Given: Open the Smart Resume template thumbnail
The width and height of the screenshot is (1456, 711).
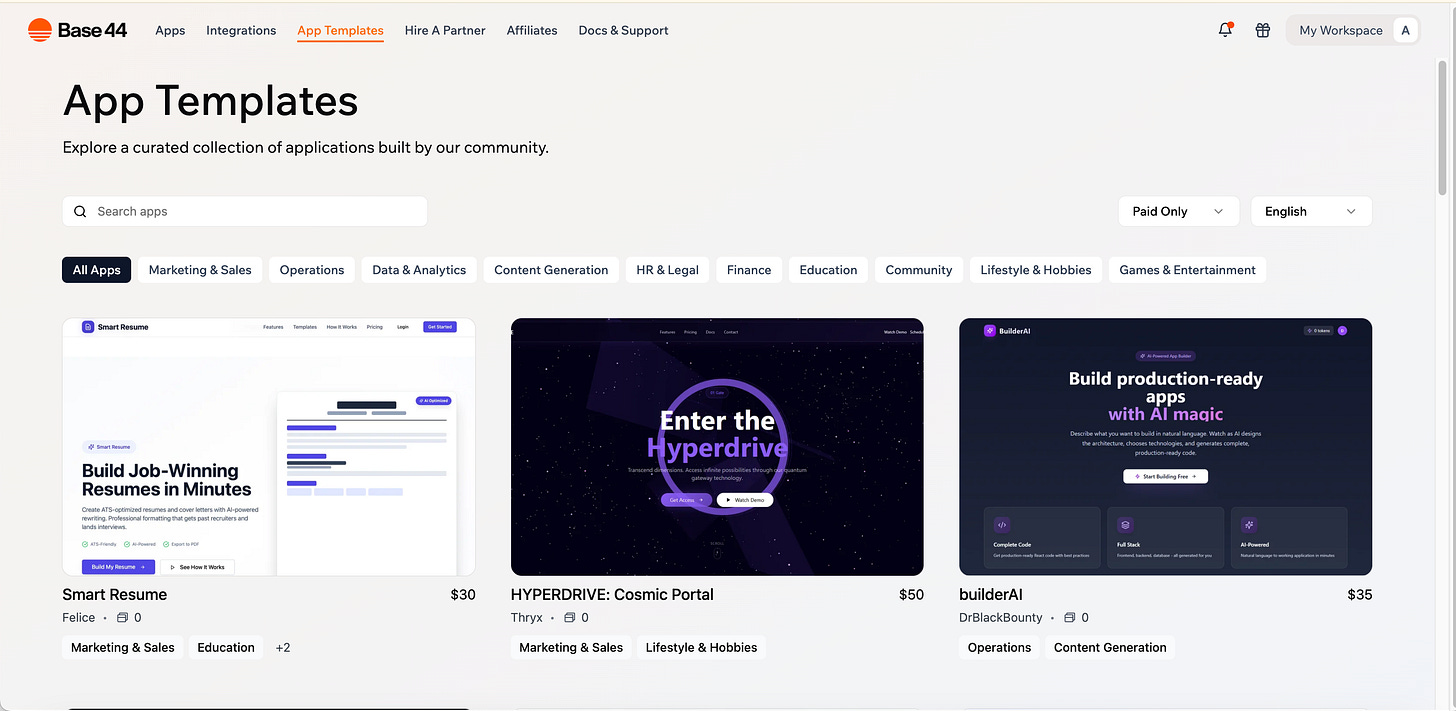Looking at the screenshot, I should 269,447.
